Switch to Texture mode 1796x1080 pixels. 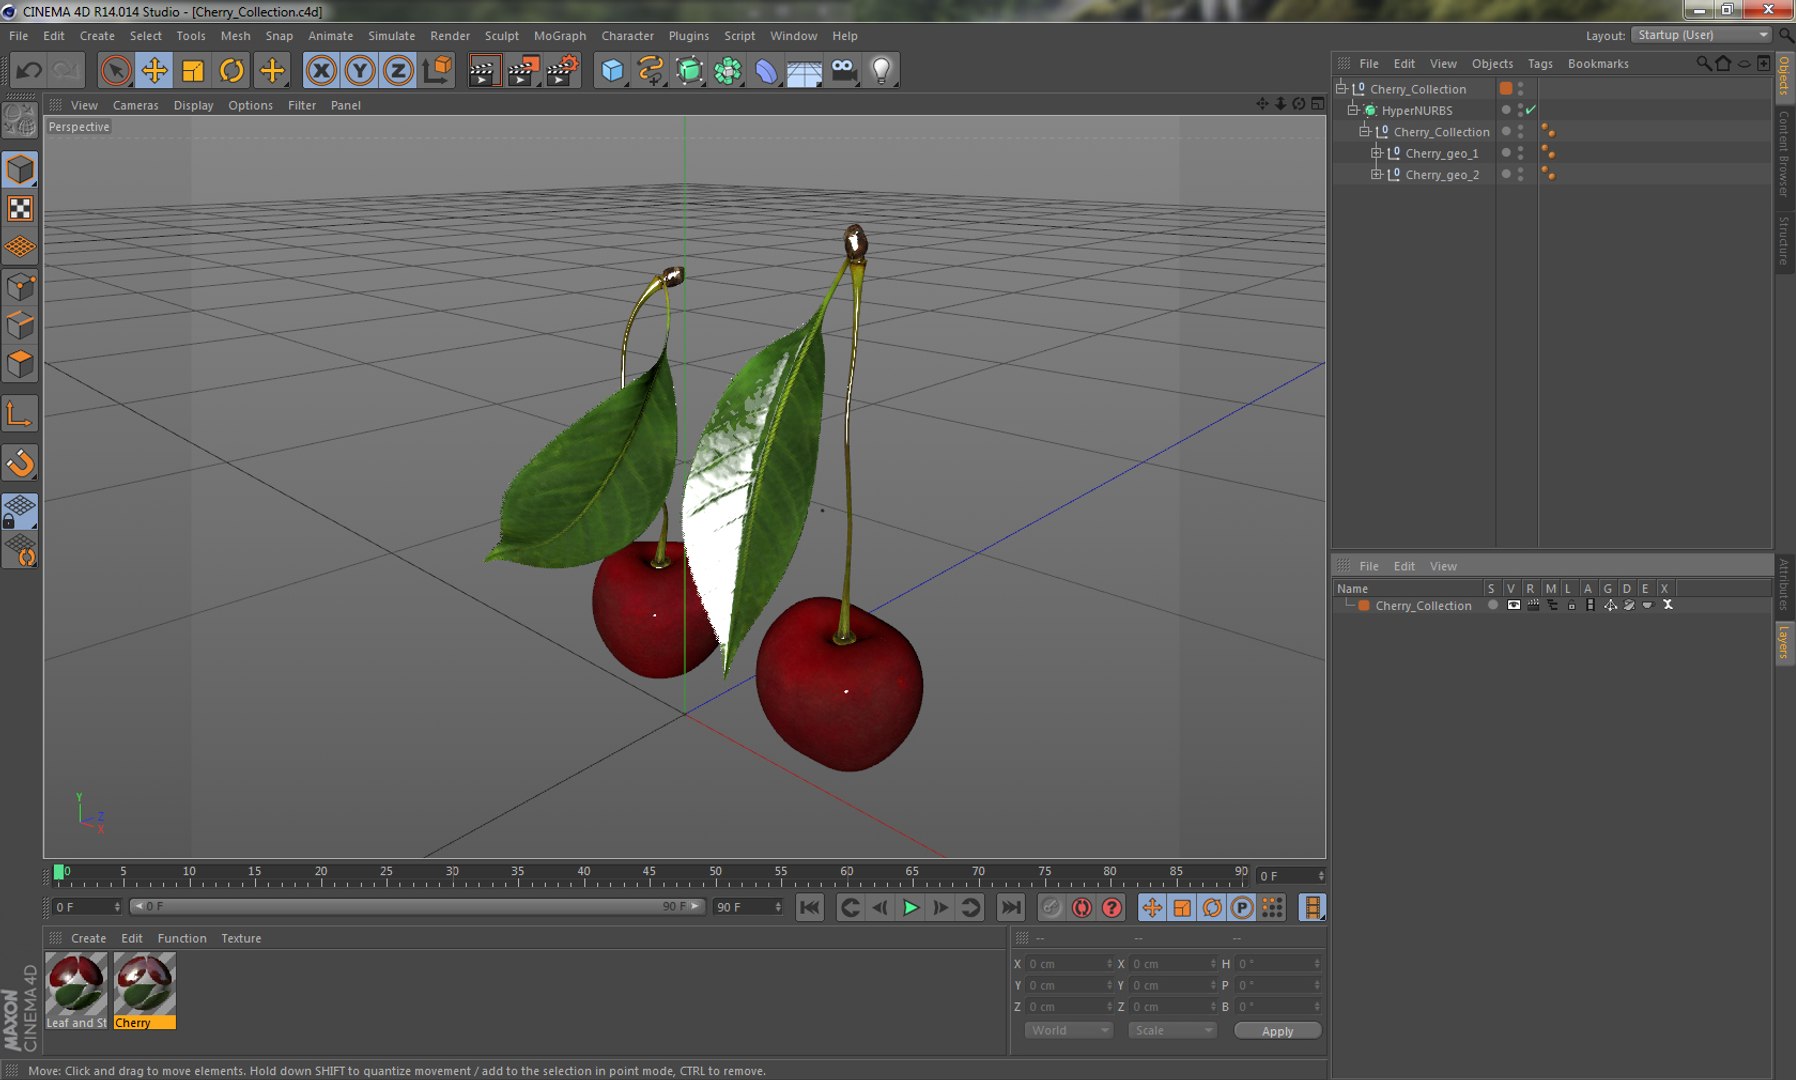[20, 208]
